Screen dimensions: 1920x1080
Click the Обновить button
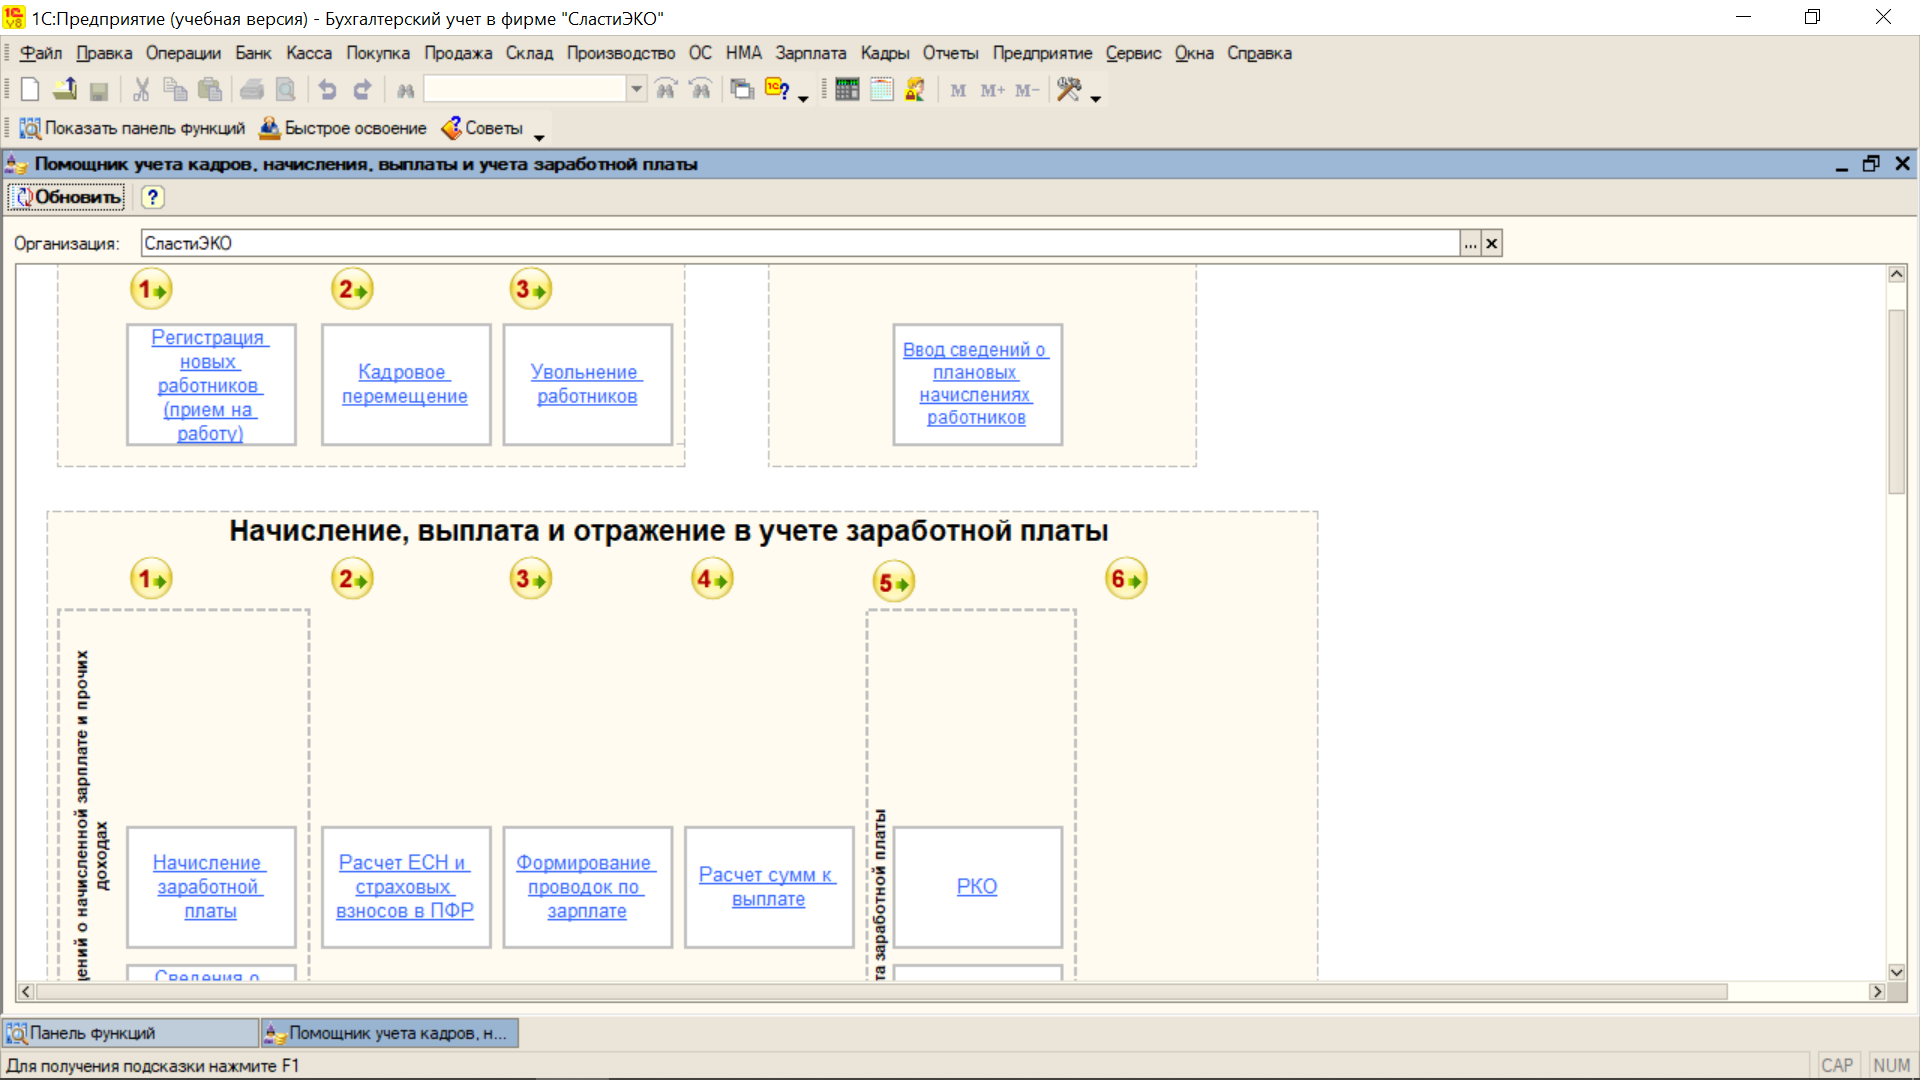67,197
